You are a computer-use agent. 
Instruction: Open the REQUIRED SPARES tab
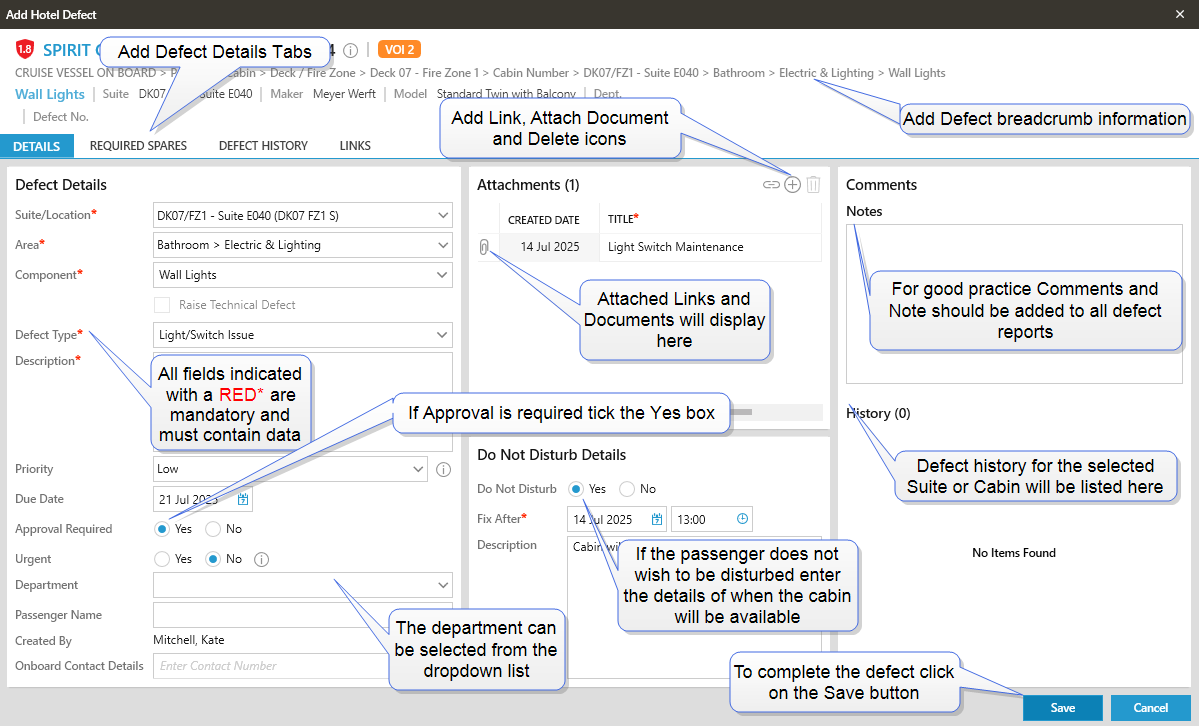[x=138, y=146]
